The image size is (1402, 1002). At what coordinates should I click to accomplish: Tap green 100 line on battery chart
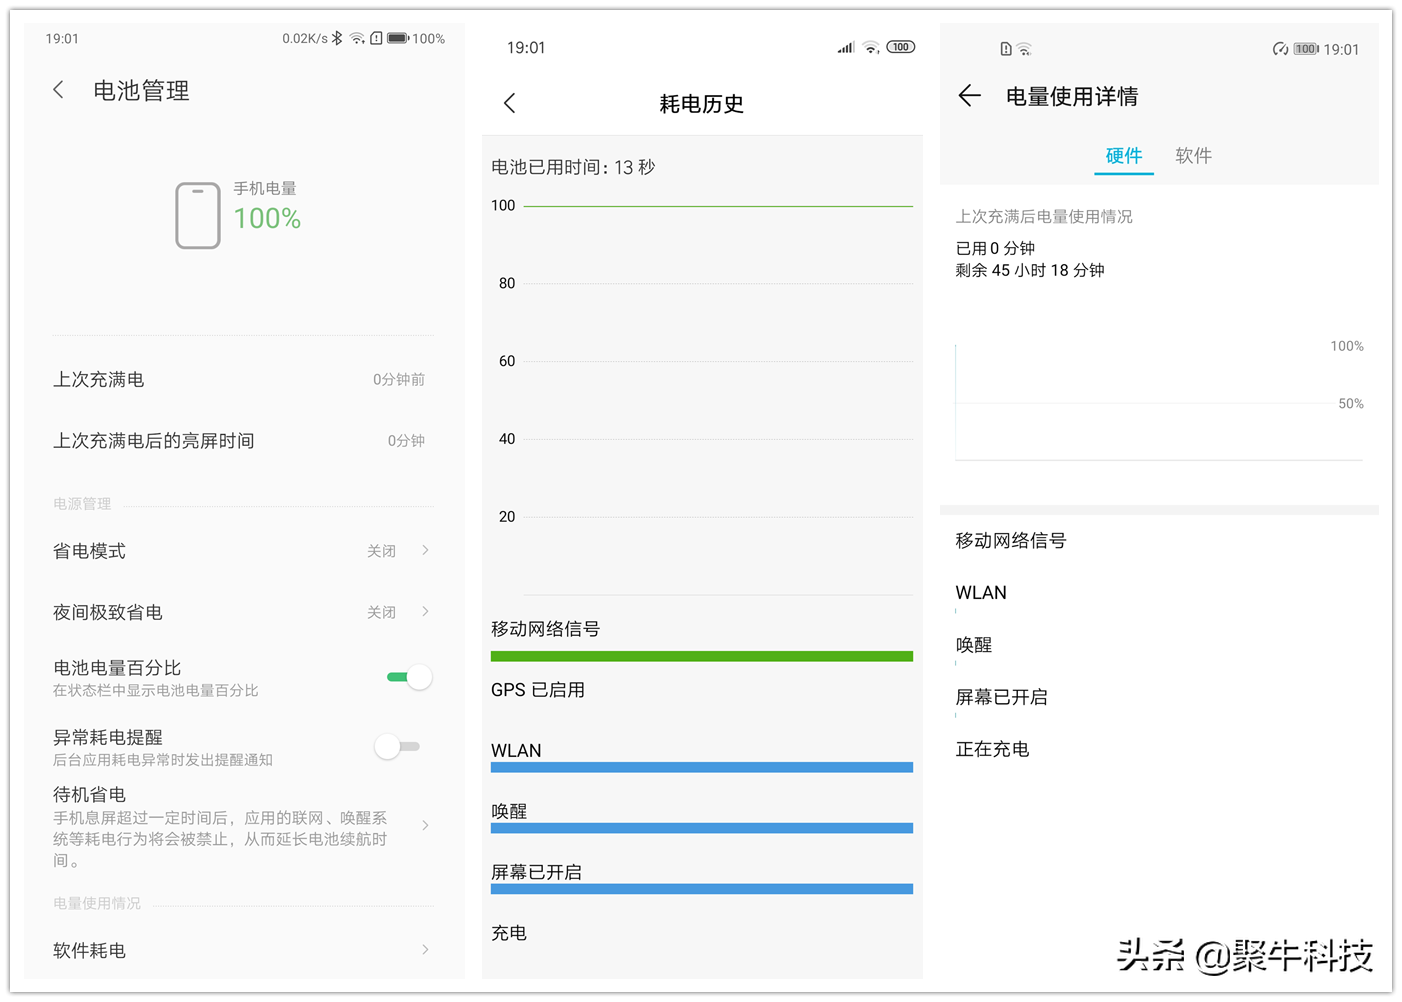coord(718,206)
